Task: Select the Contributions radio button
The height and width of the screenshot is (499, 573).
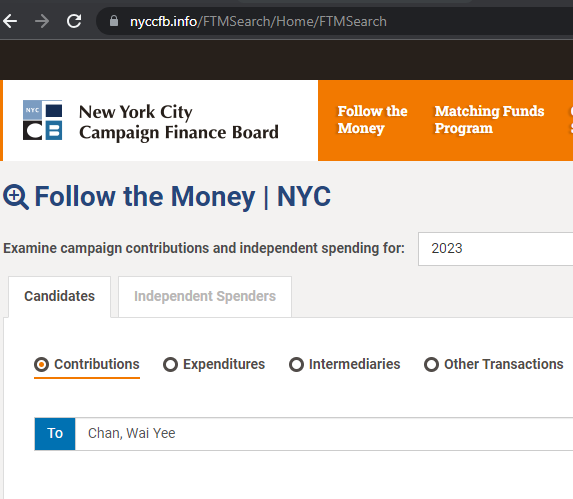Action: pyautogui.click(x=41, y=365)
